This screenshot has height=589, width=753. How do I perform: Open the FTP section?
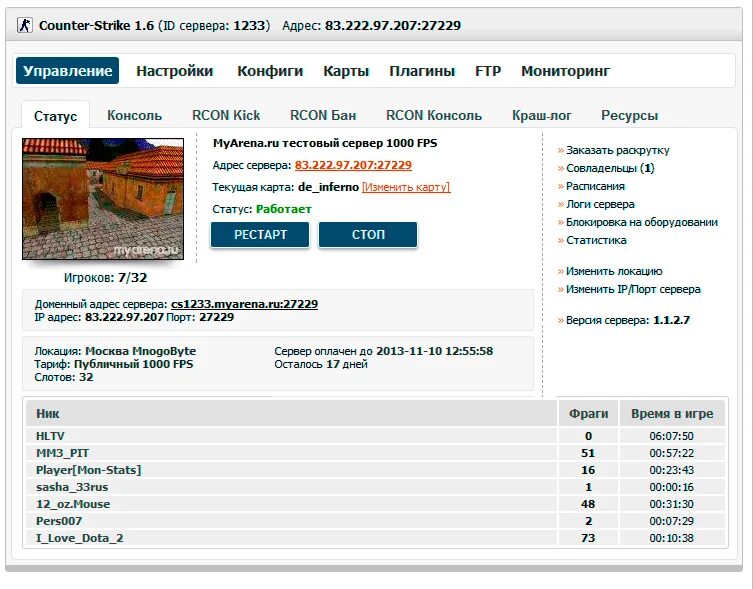(488, 71)
